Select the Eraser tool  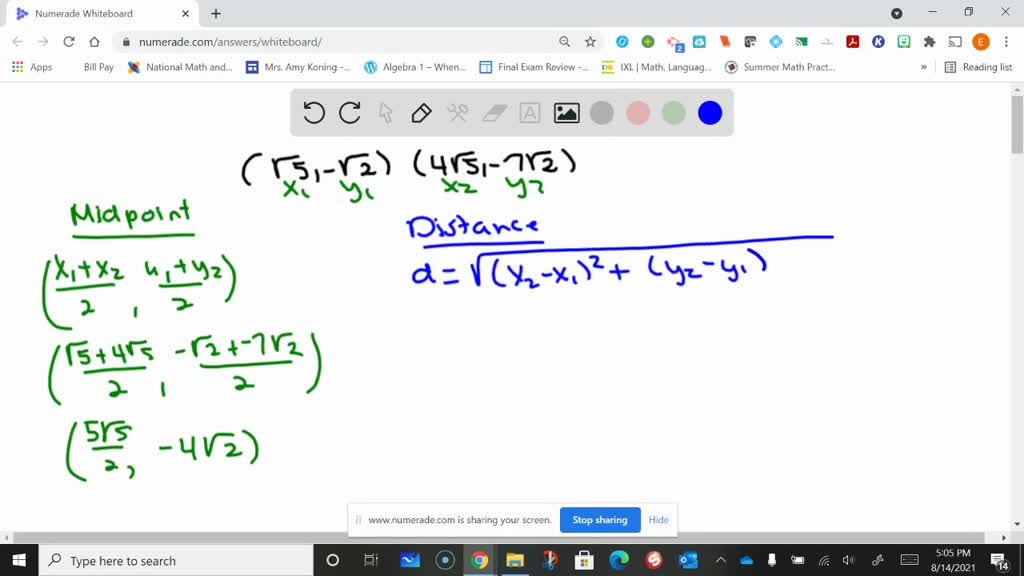(492, 113)
